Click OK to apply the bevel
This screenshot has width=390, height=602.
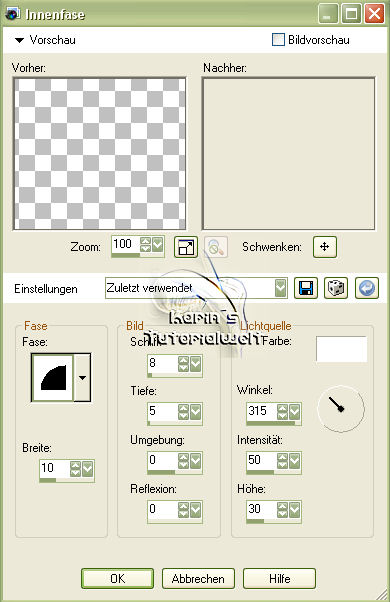[x=117, y=579]
